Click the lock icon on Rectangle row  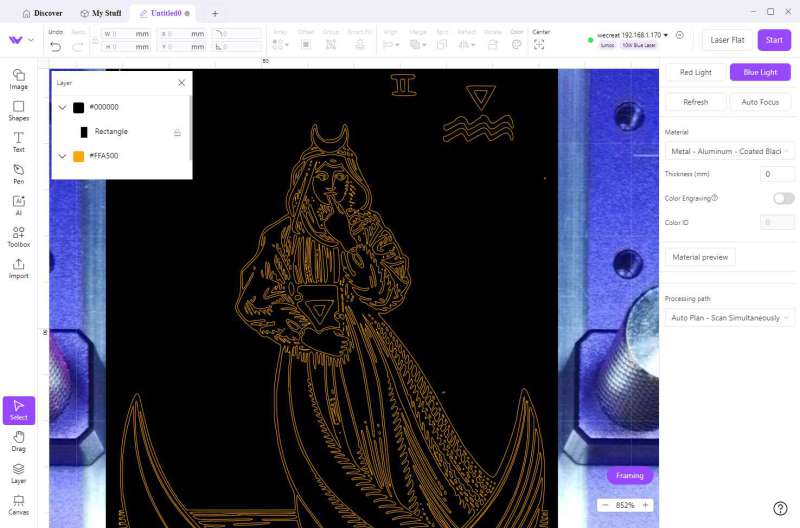177,133
